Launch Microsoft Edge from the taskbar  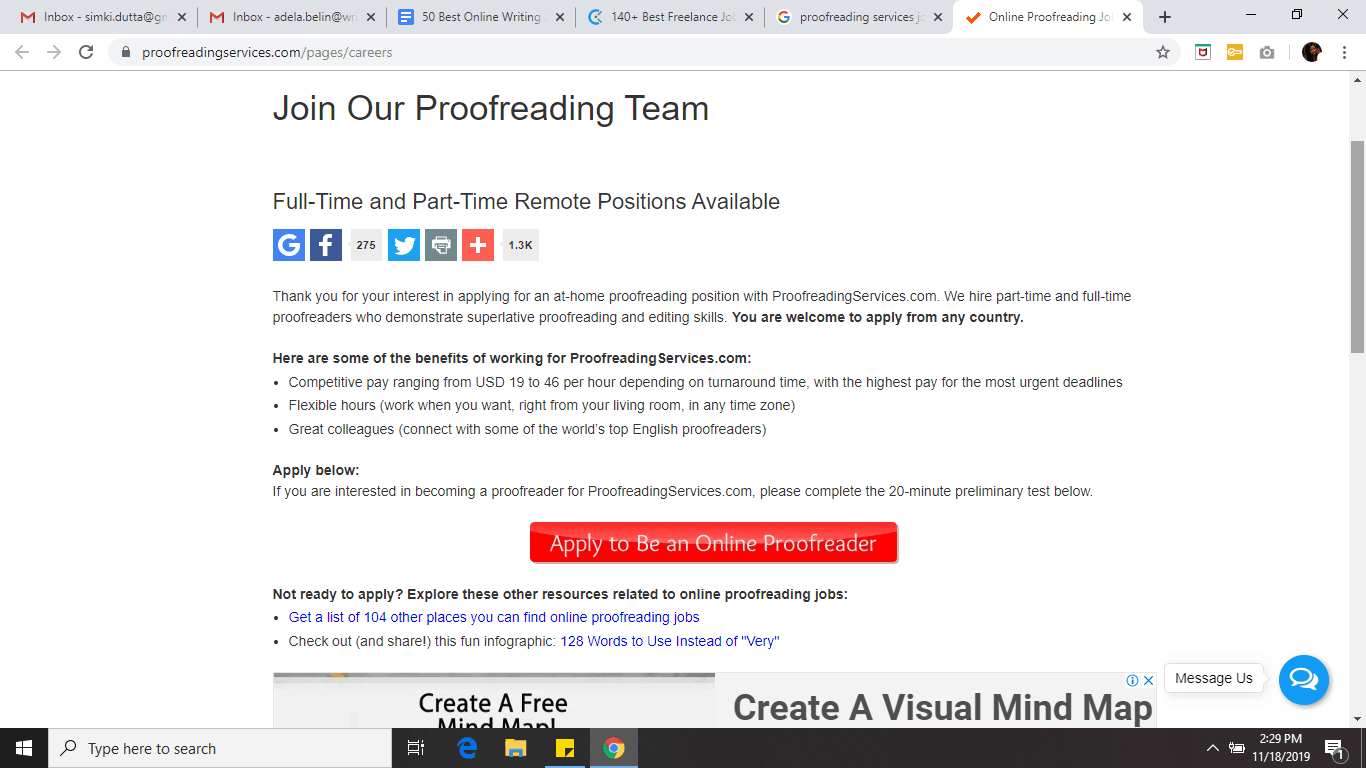point(467,748)
